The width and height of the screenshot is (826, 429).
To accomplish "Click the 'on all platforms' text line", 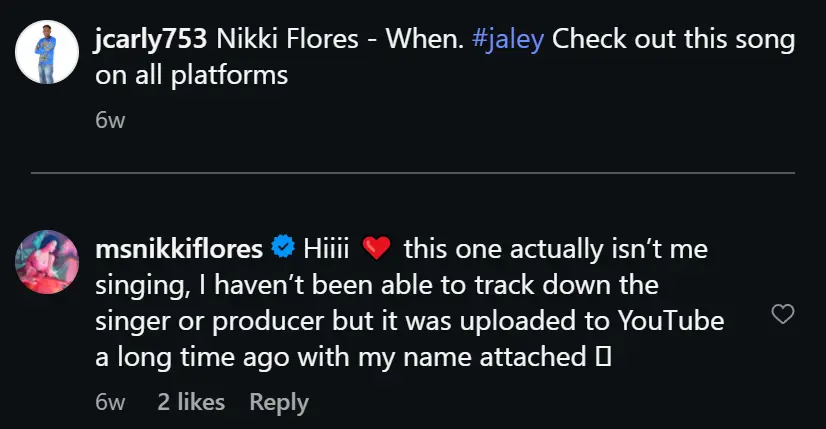I will [192, 76].
